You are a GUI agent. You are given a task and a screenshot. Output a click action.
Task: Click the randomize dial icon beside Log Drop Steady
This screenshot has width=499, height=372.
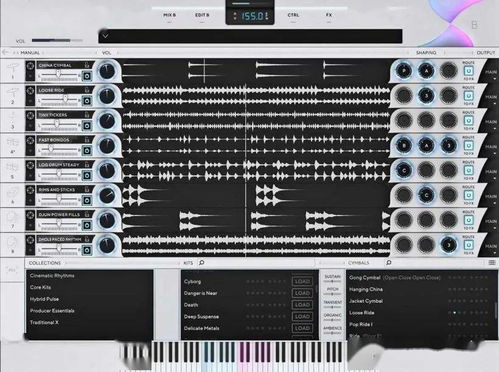[30, 165]
